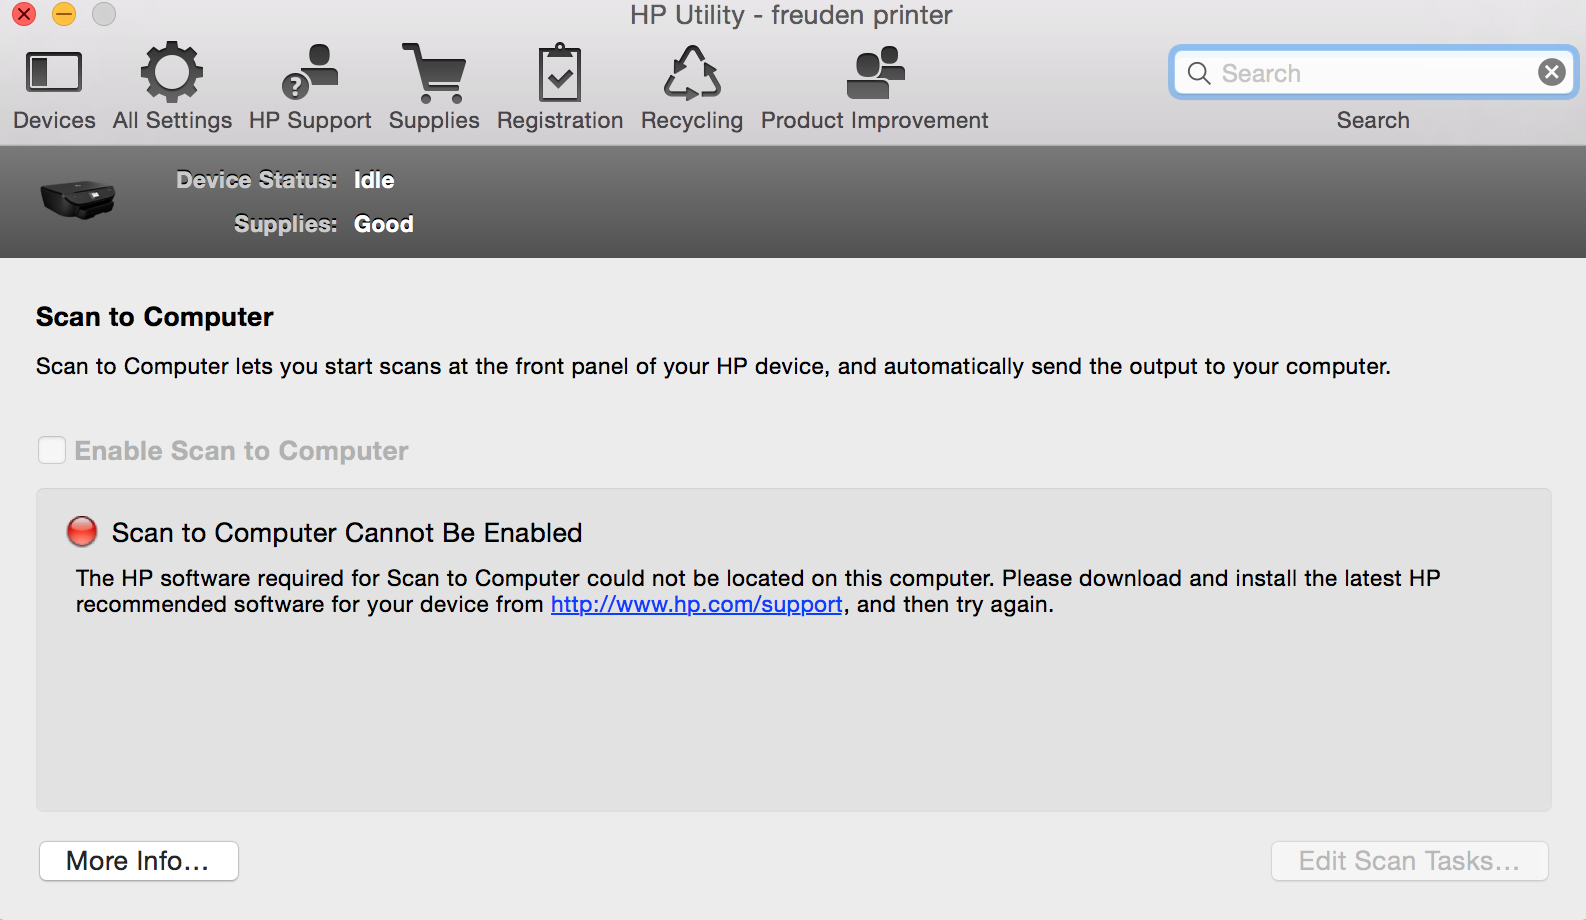Image resolution: width=1586 pixels, height=920 pixels.
Task: Open the hp.com/support link
Action: point(696,604)
